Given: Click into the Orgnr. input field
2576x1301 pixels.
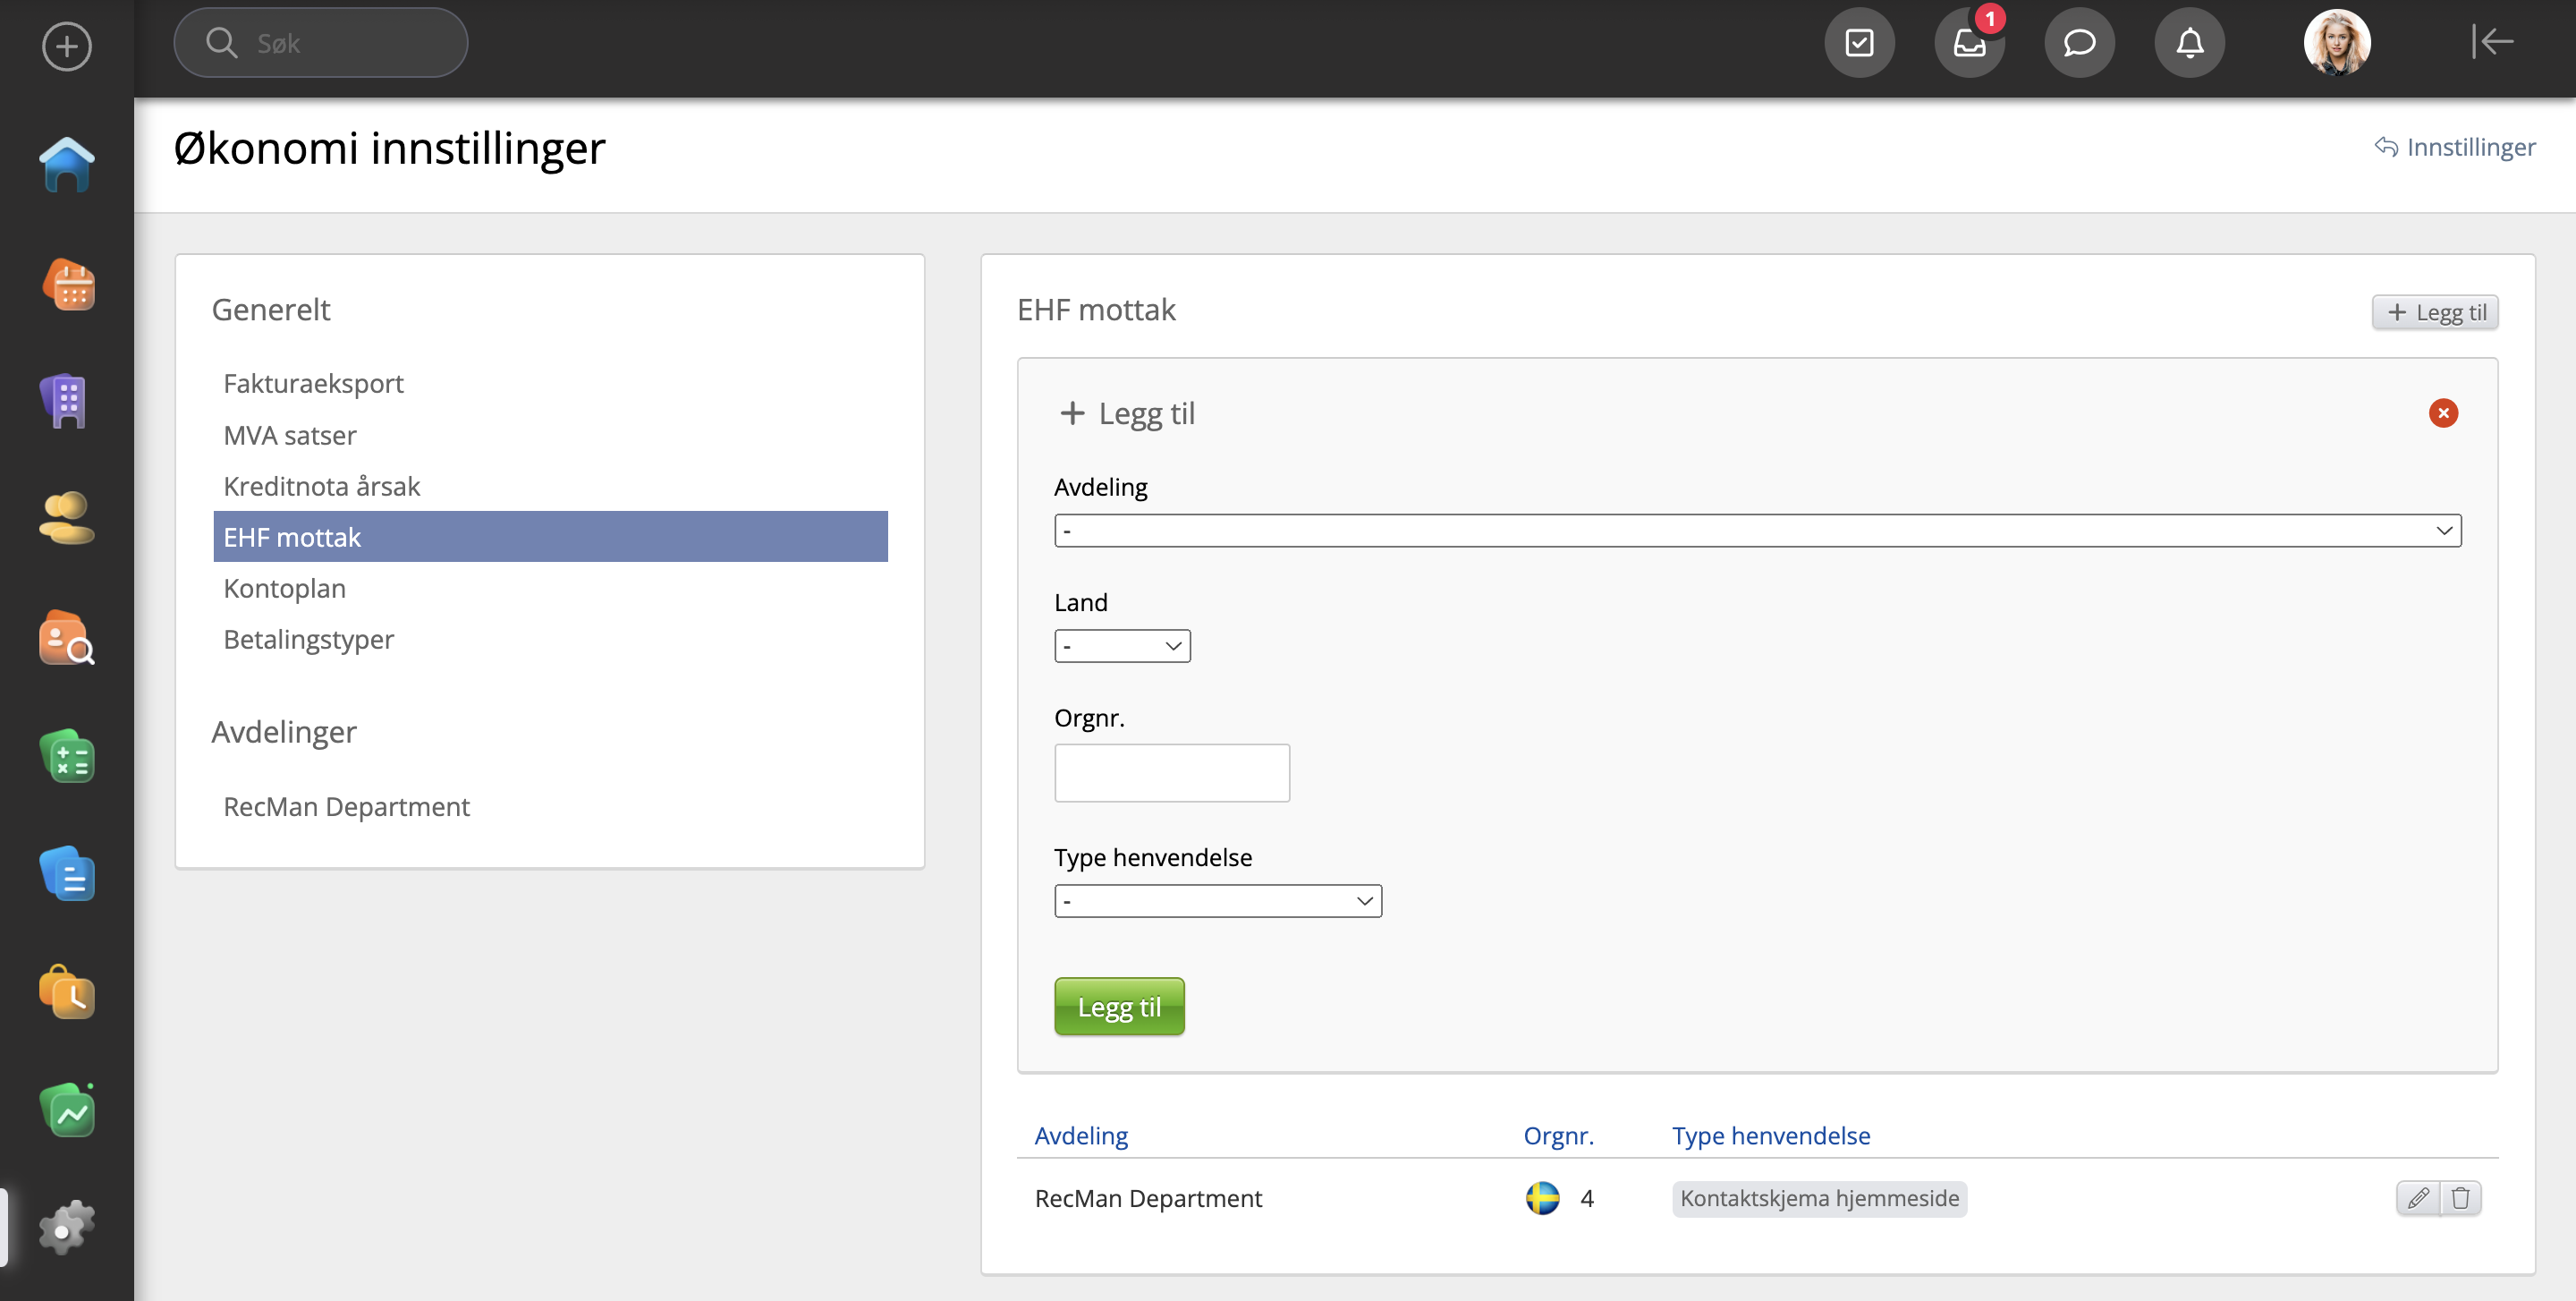Looking at the screenshot, I should (1171, 773).
